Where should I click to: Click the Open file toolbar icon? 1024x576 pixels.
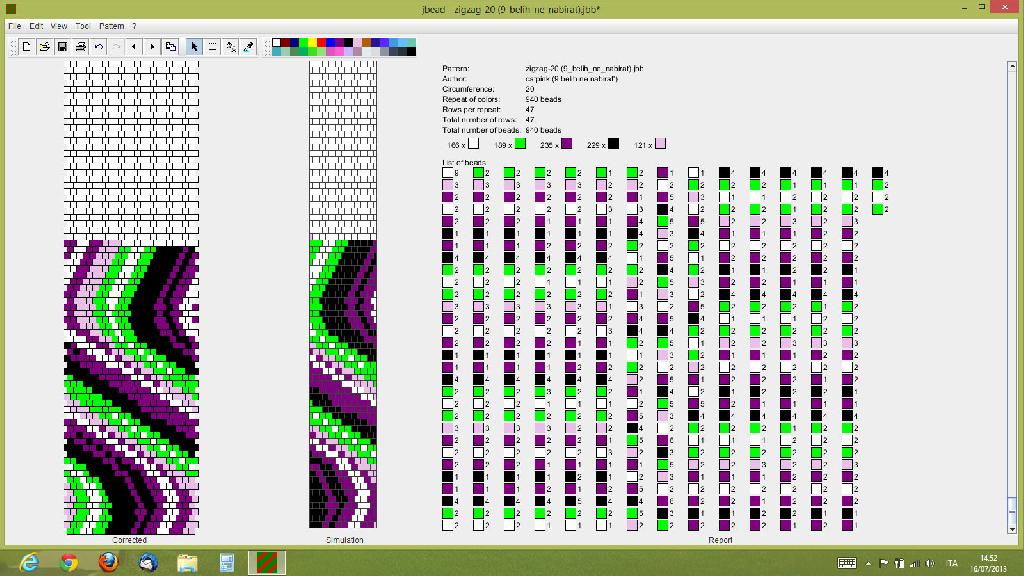coord(44,46)
